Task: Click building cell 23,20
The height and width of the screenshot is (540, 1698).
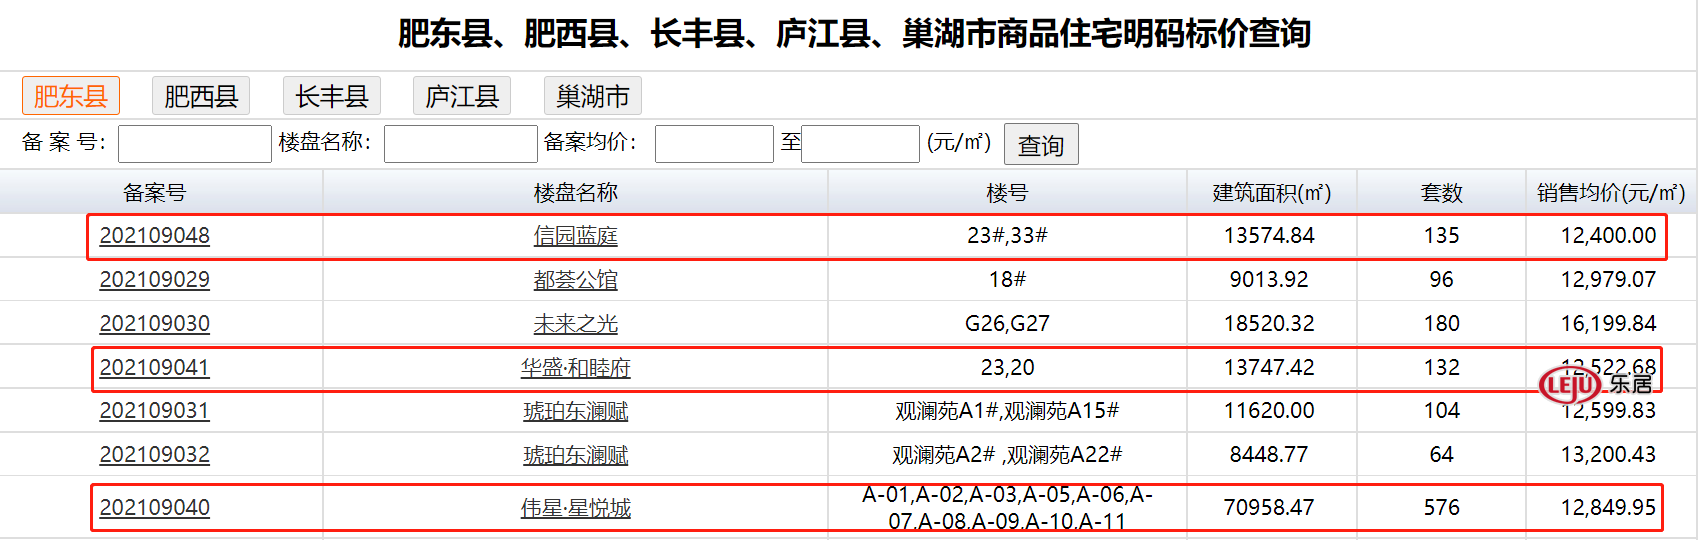Action: click(x=1007, y=368)
